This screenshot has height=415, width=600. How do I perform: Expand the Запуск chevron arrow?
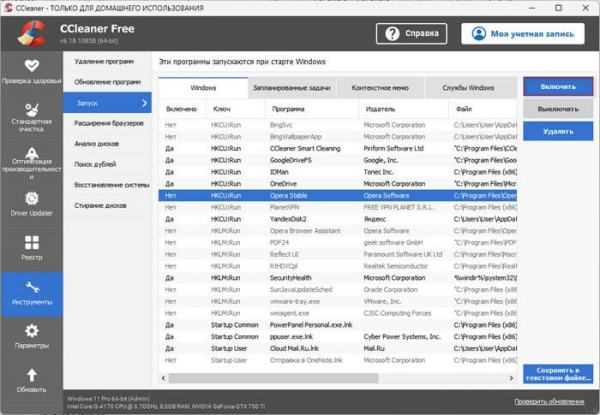[x=144, y=103]
